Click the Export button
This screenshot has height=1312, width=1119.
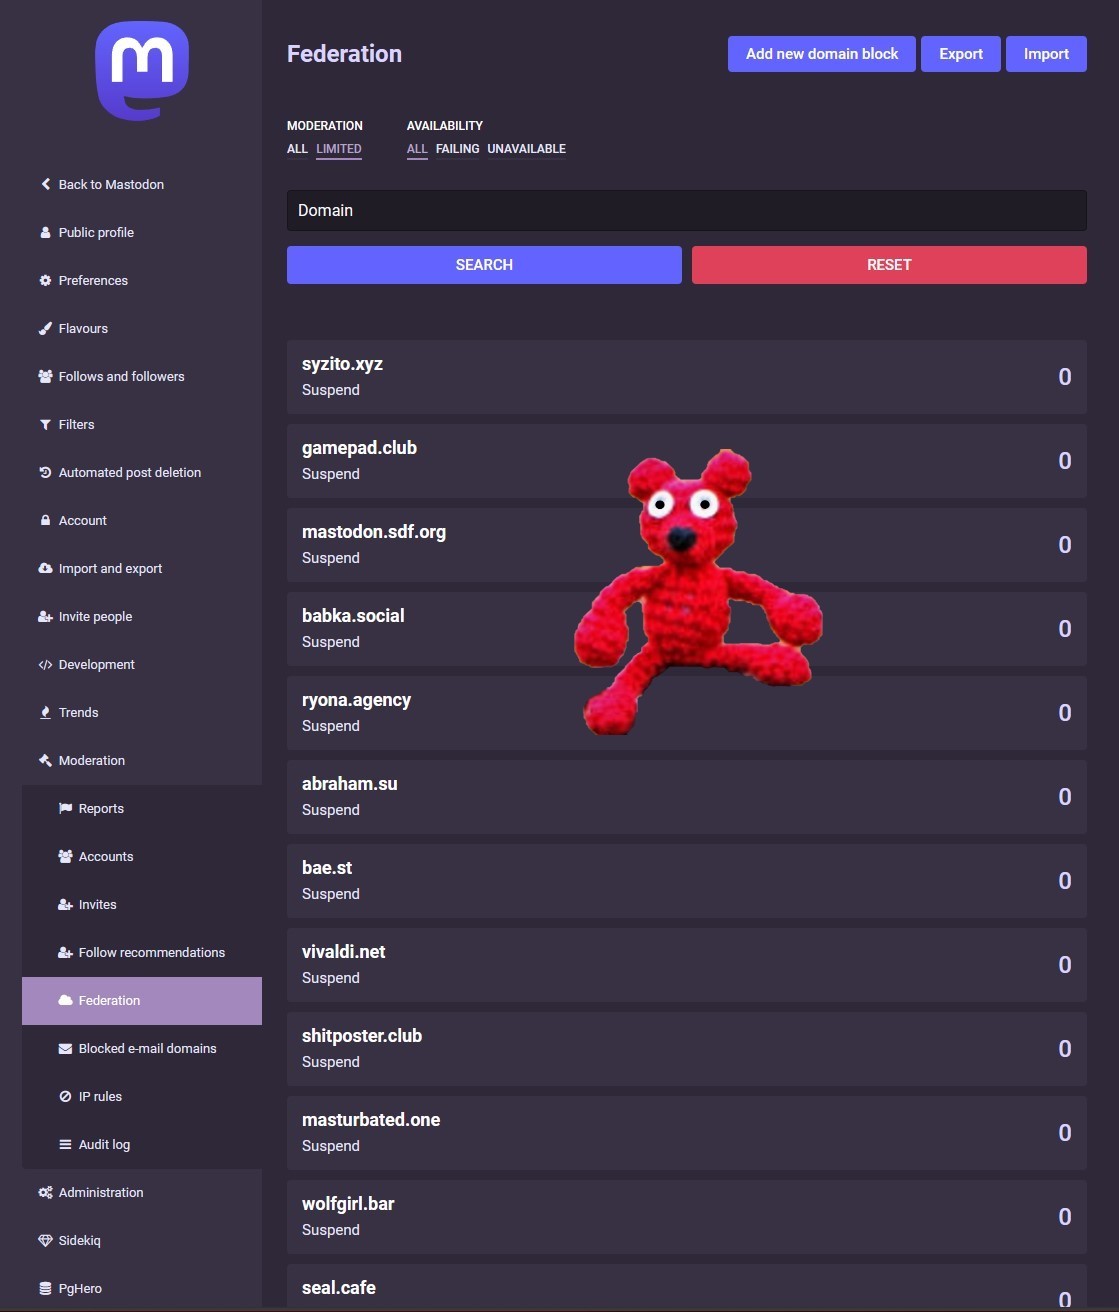(961, 54)
